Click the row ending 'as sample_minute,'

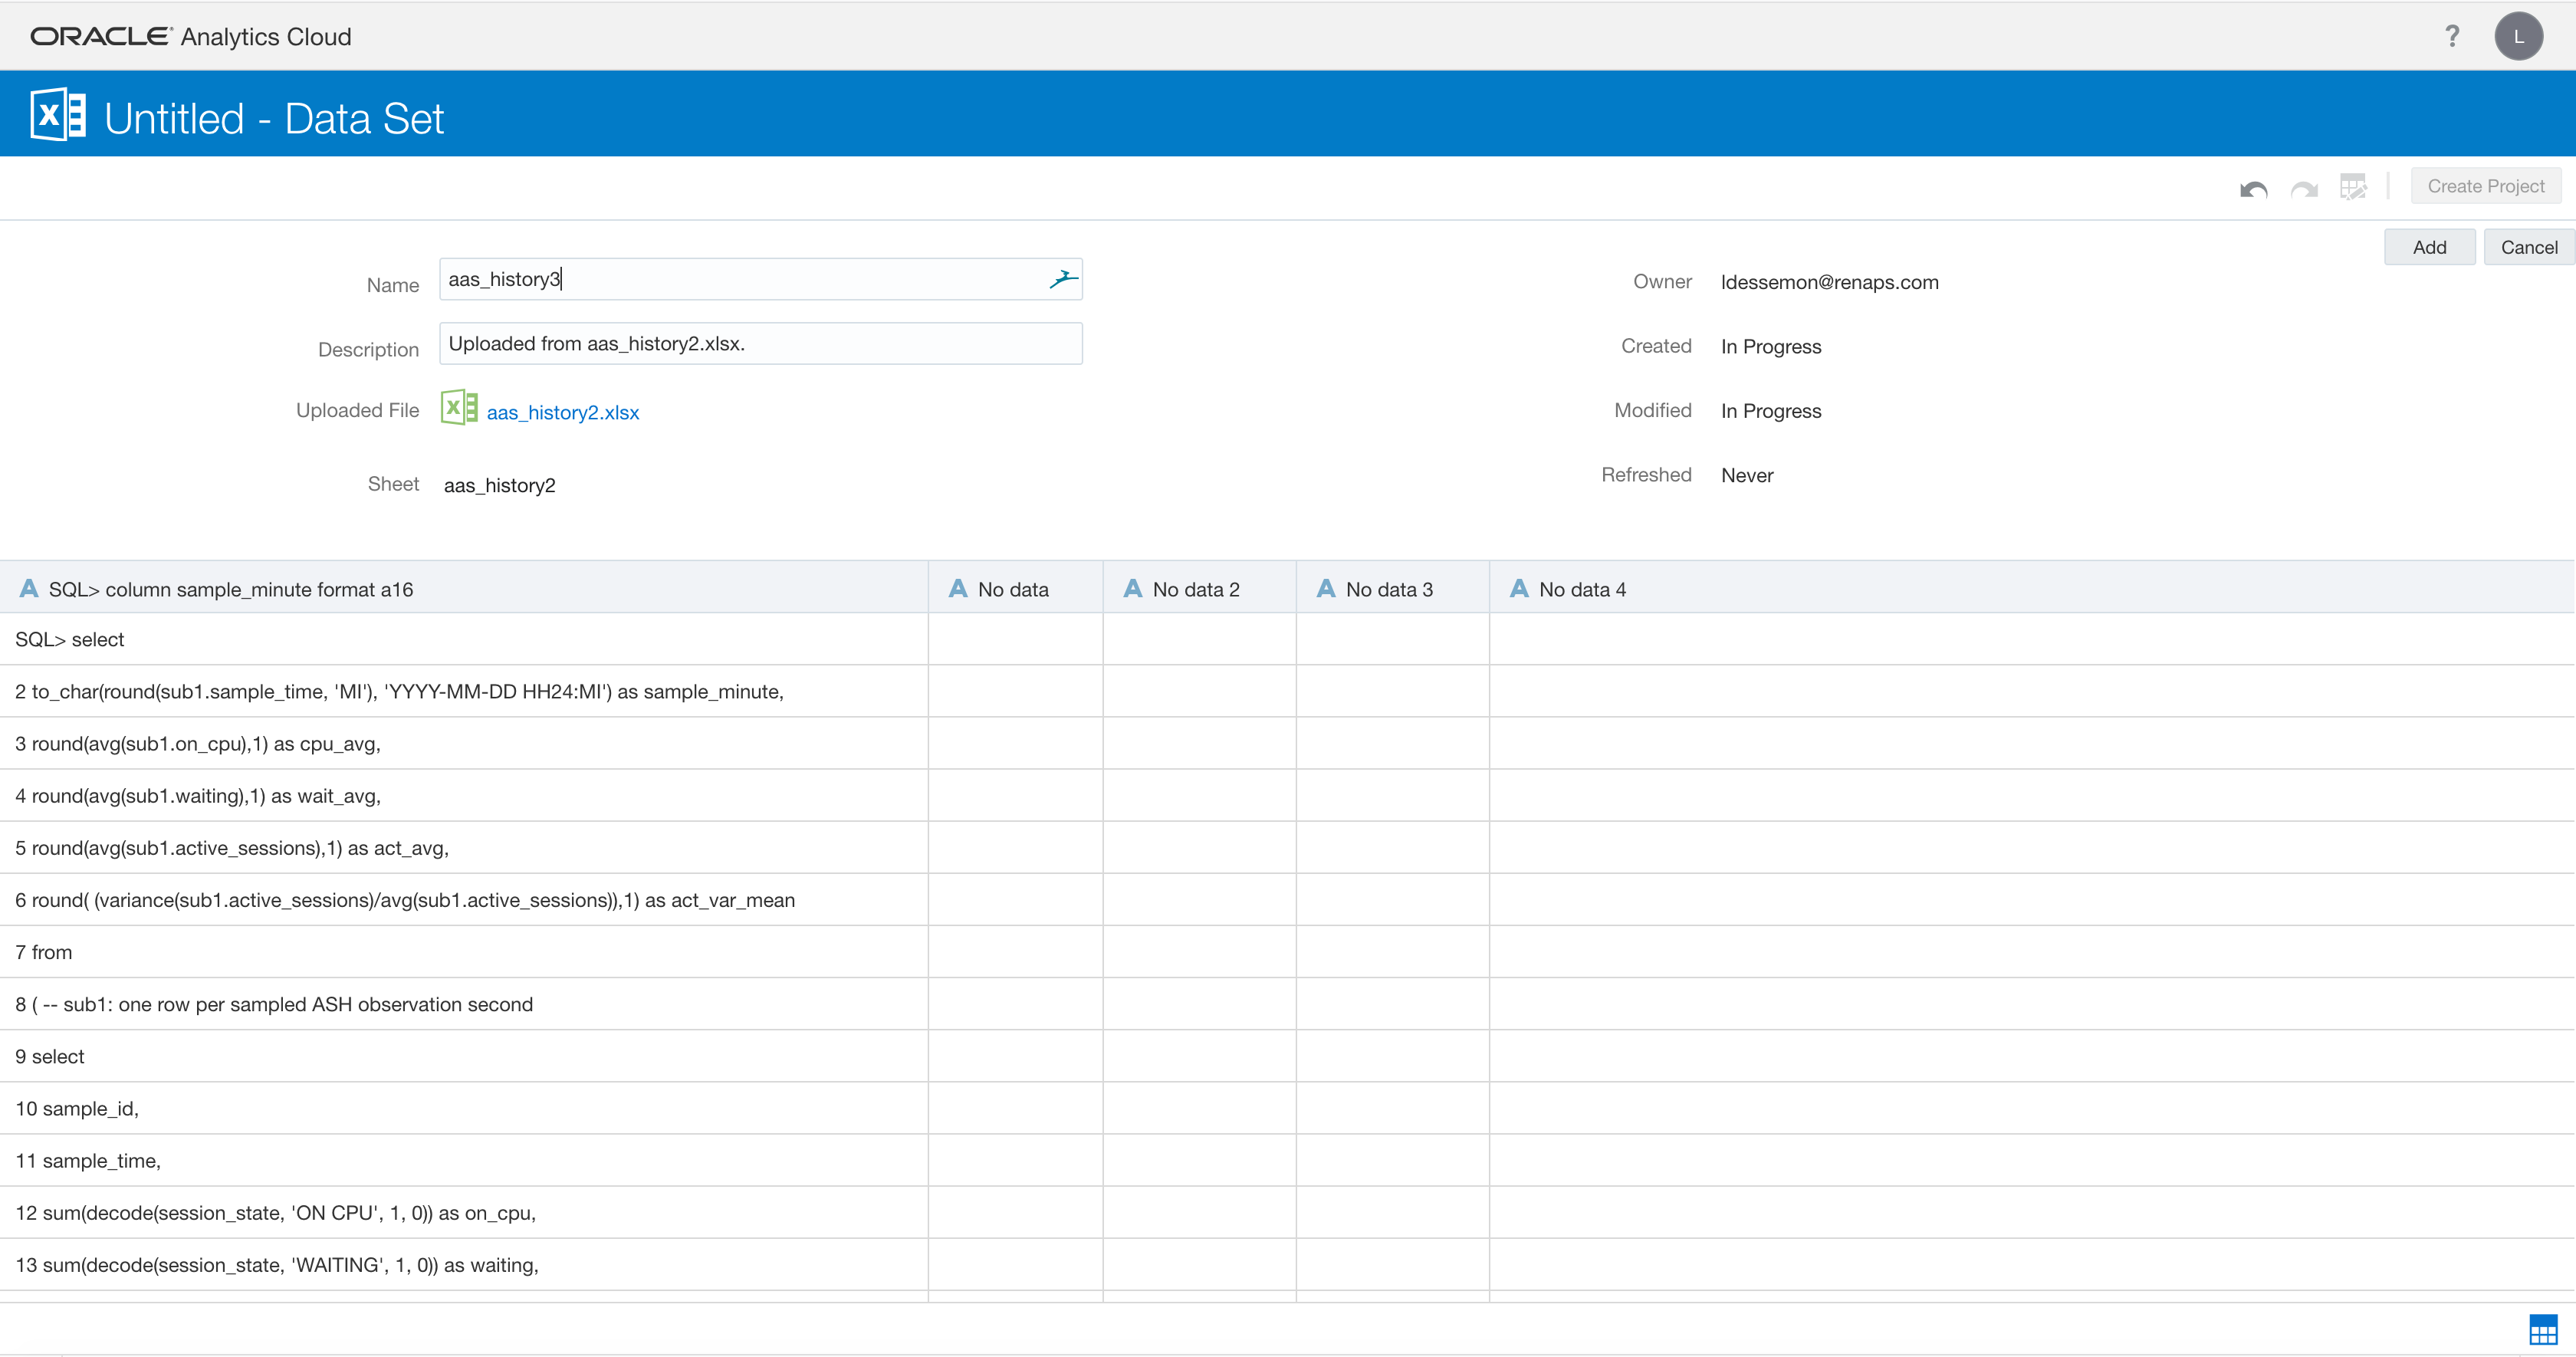tap(464, 691)
